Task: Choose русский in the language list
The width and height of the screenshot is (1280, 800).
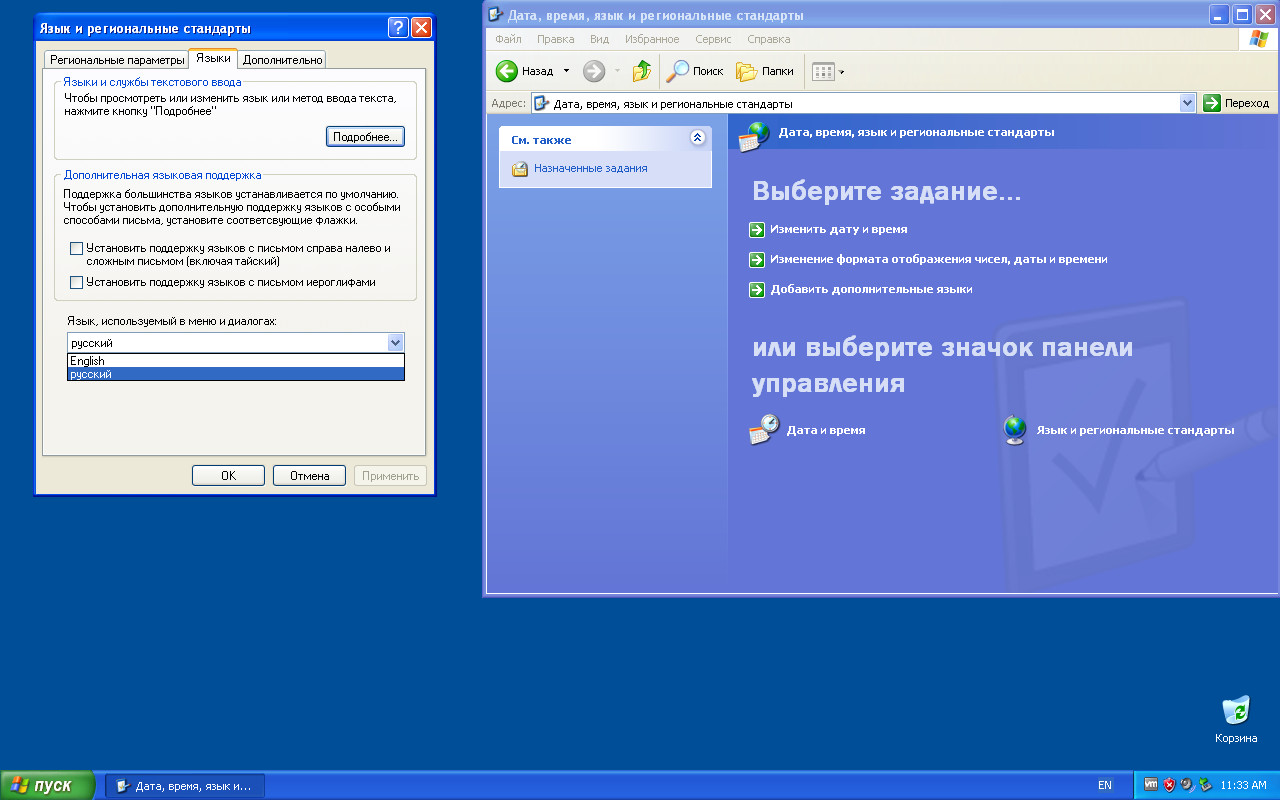Action: (236, 374)
